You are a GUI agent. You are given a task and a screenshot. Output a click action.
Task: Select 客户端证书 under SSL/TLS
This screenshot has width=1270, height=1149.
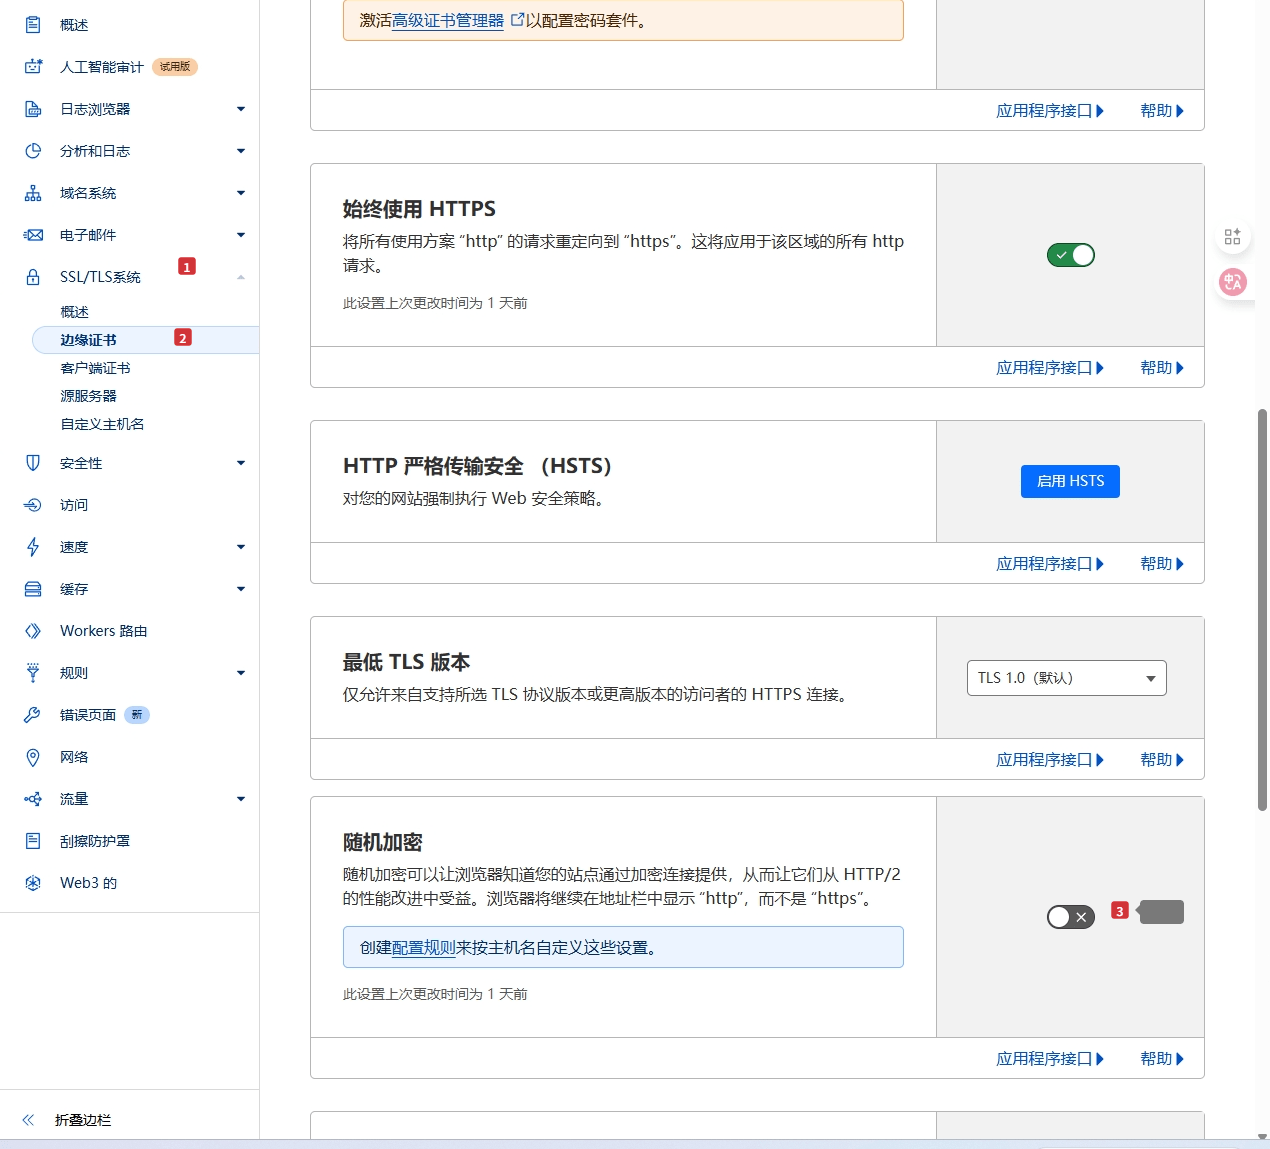tap(95, 368)
